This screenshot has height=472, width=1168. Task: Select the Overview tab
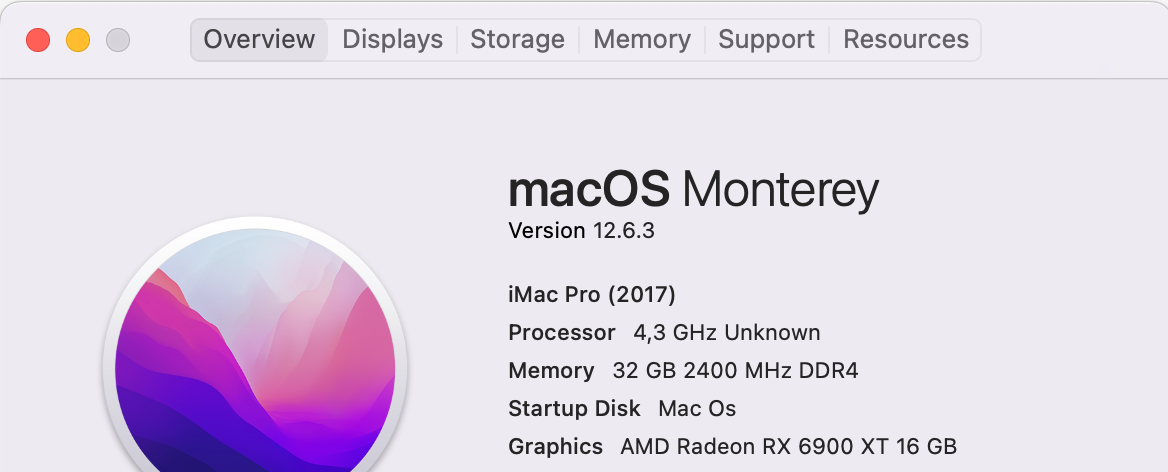point(259,40)
